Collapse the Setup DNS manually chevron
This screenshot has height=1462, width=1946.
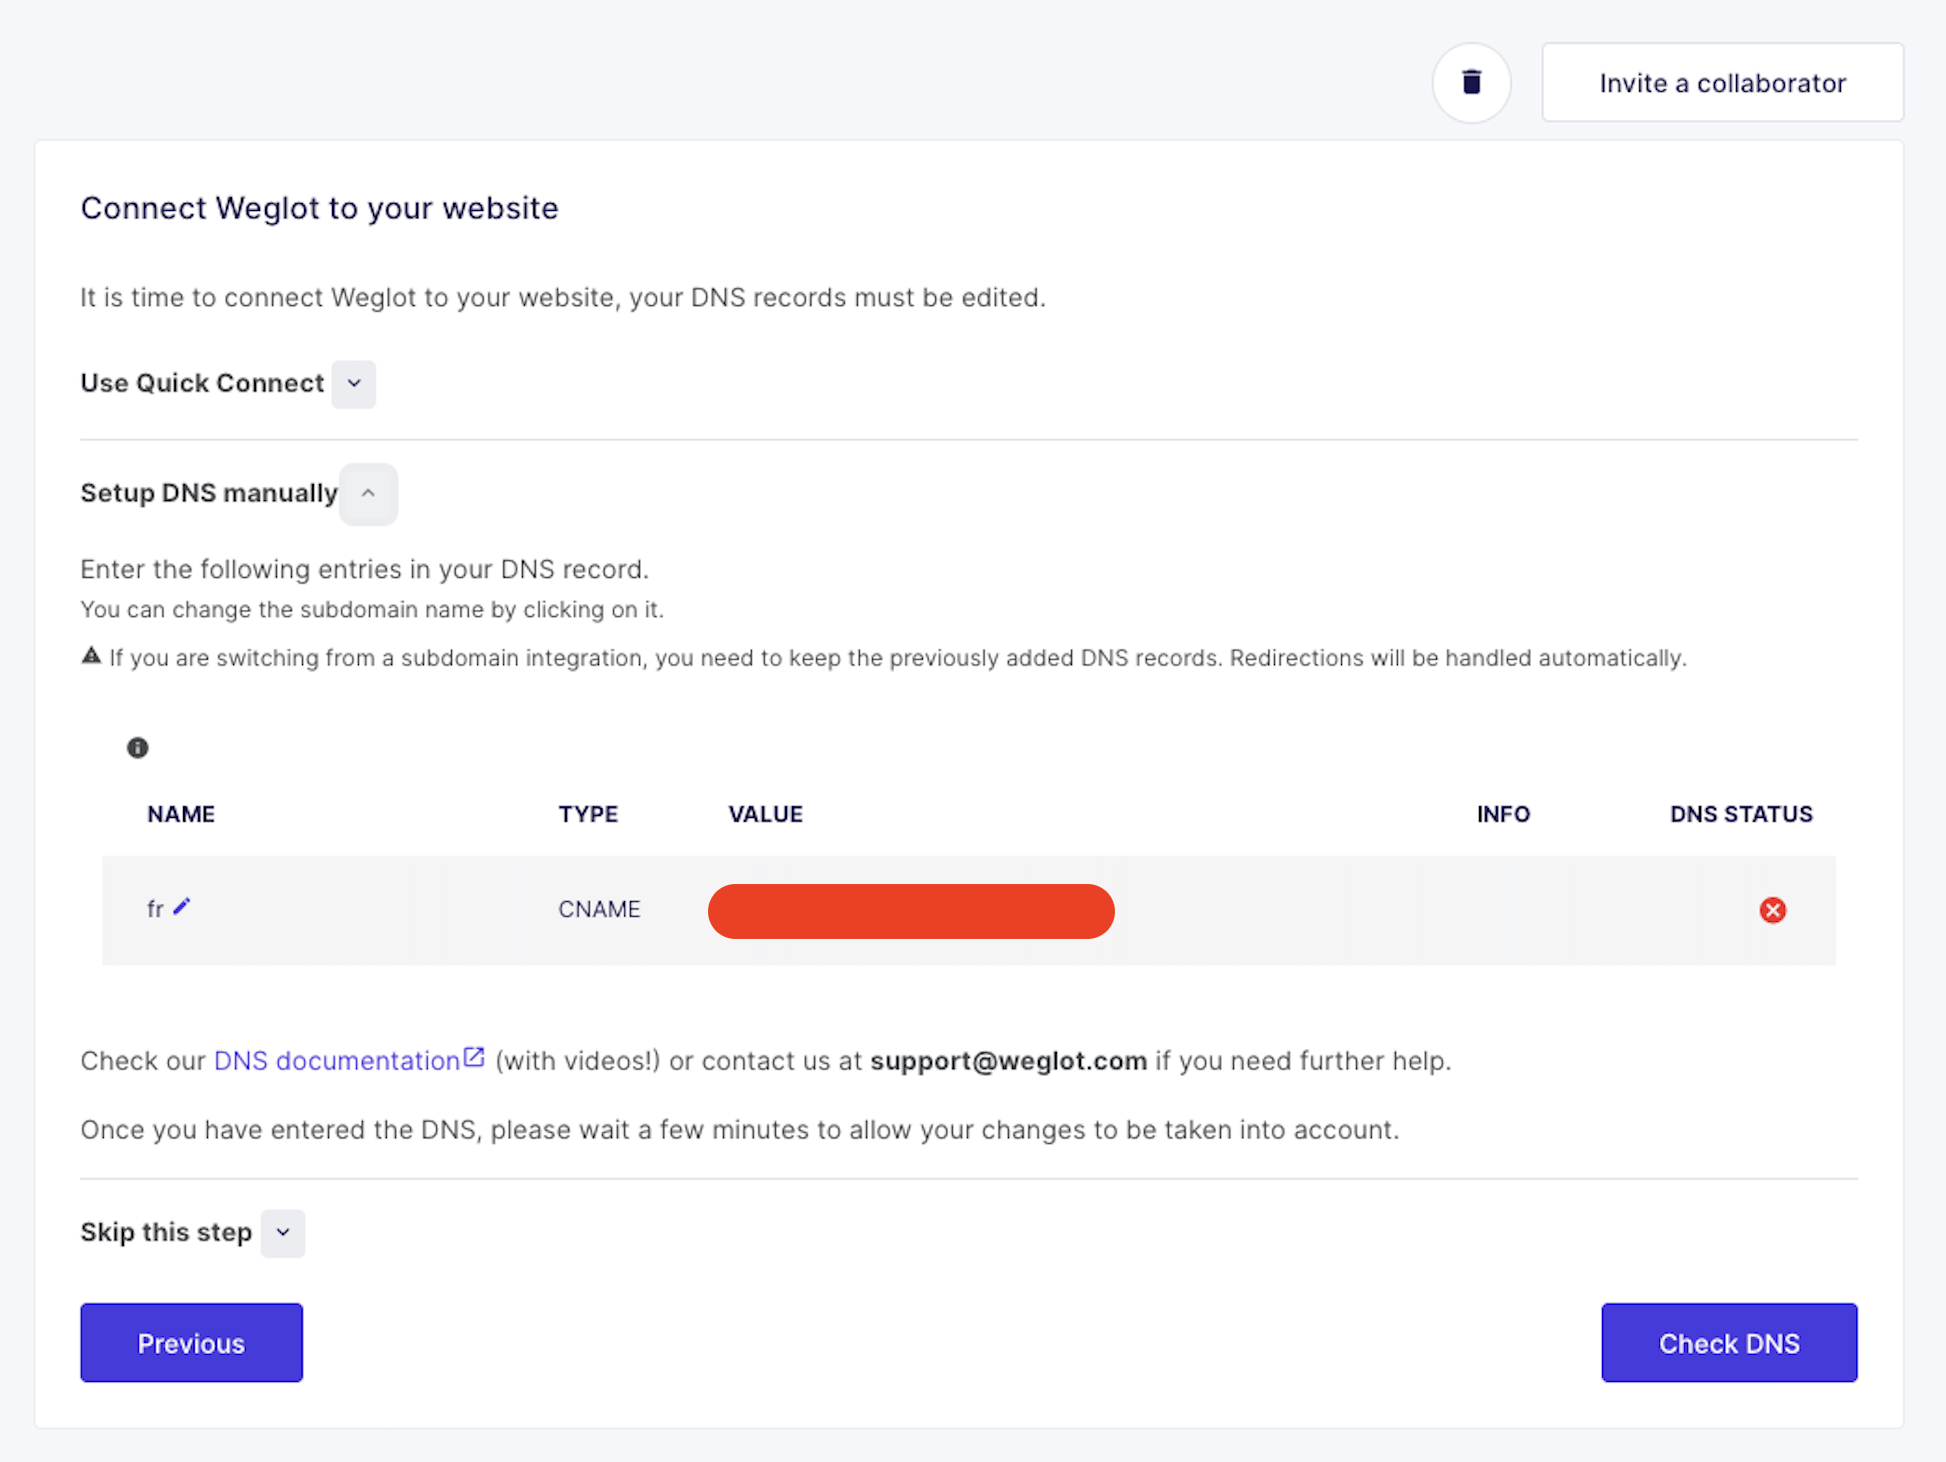coord(368,494)
